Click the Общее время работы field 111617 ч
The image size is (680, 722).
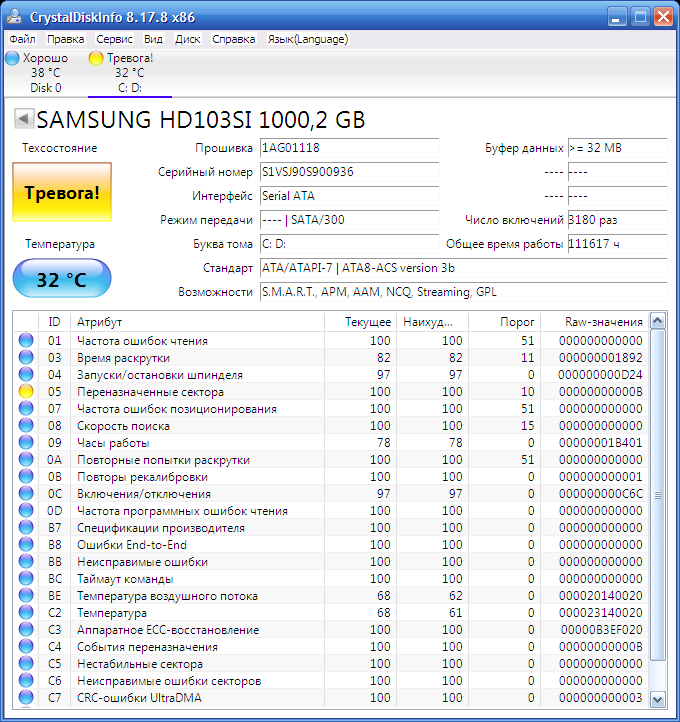(x=617, y=244)
